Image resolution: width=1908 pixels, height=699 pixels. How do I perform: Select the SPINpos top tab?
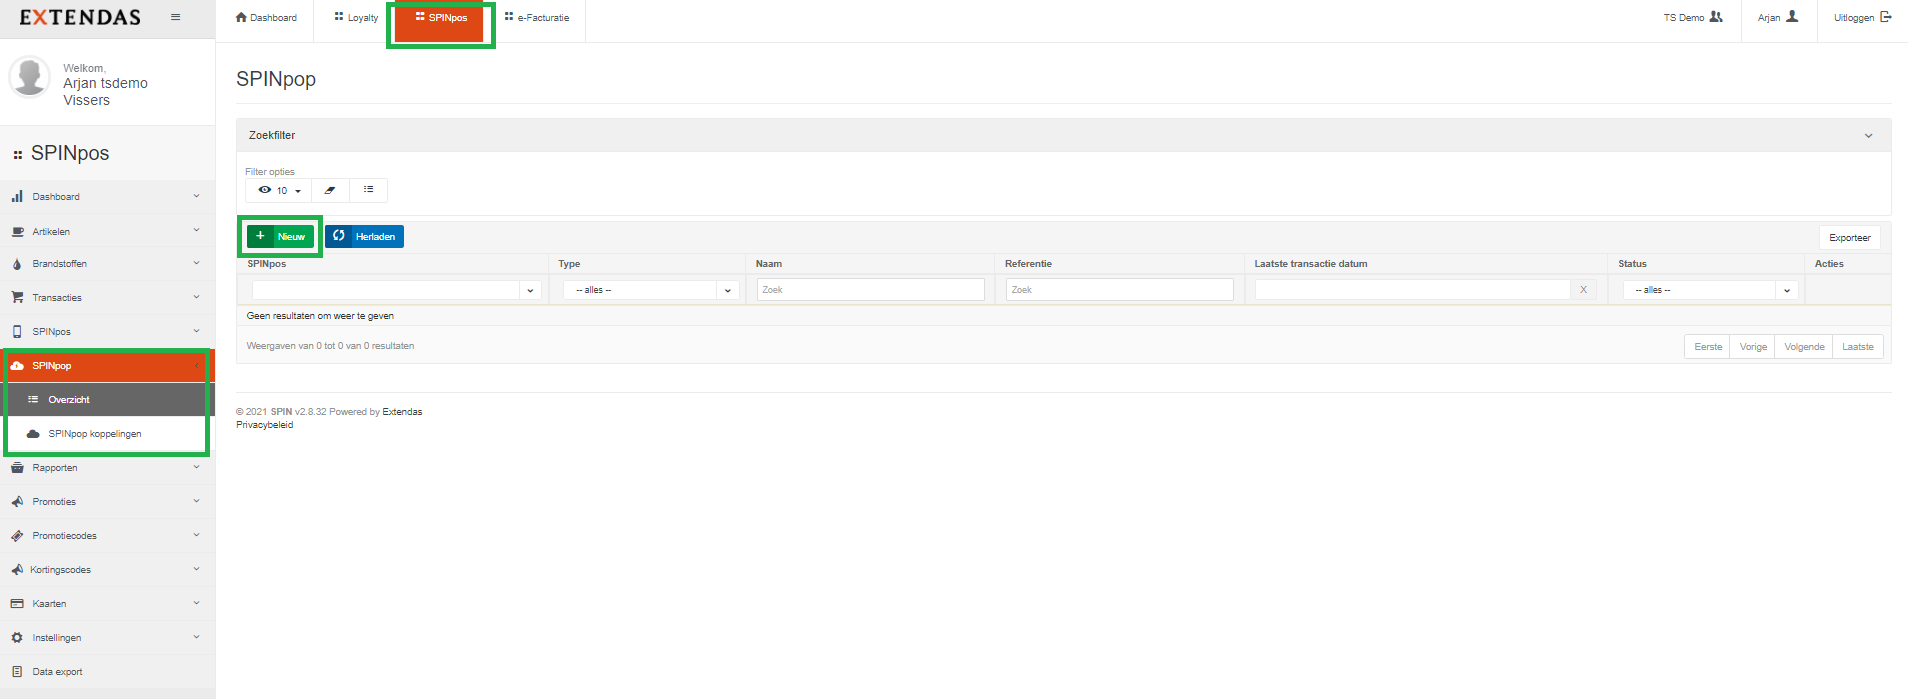(x=441, y=18)
